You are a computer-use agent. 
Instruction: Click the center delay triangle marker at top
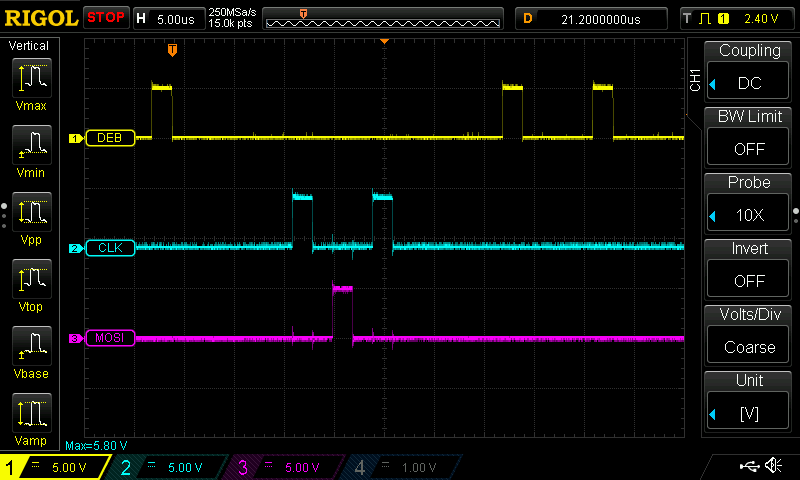[385, 41]
